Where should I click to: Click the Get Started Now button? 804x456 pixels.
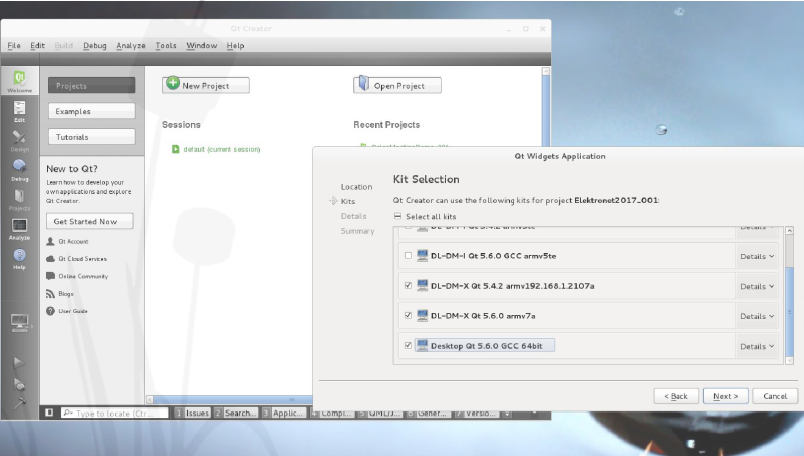[x=89, y=221]
